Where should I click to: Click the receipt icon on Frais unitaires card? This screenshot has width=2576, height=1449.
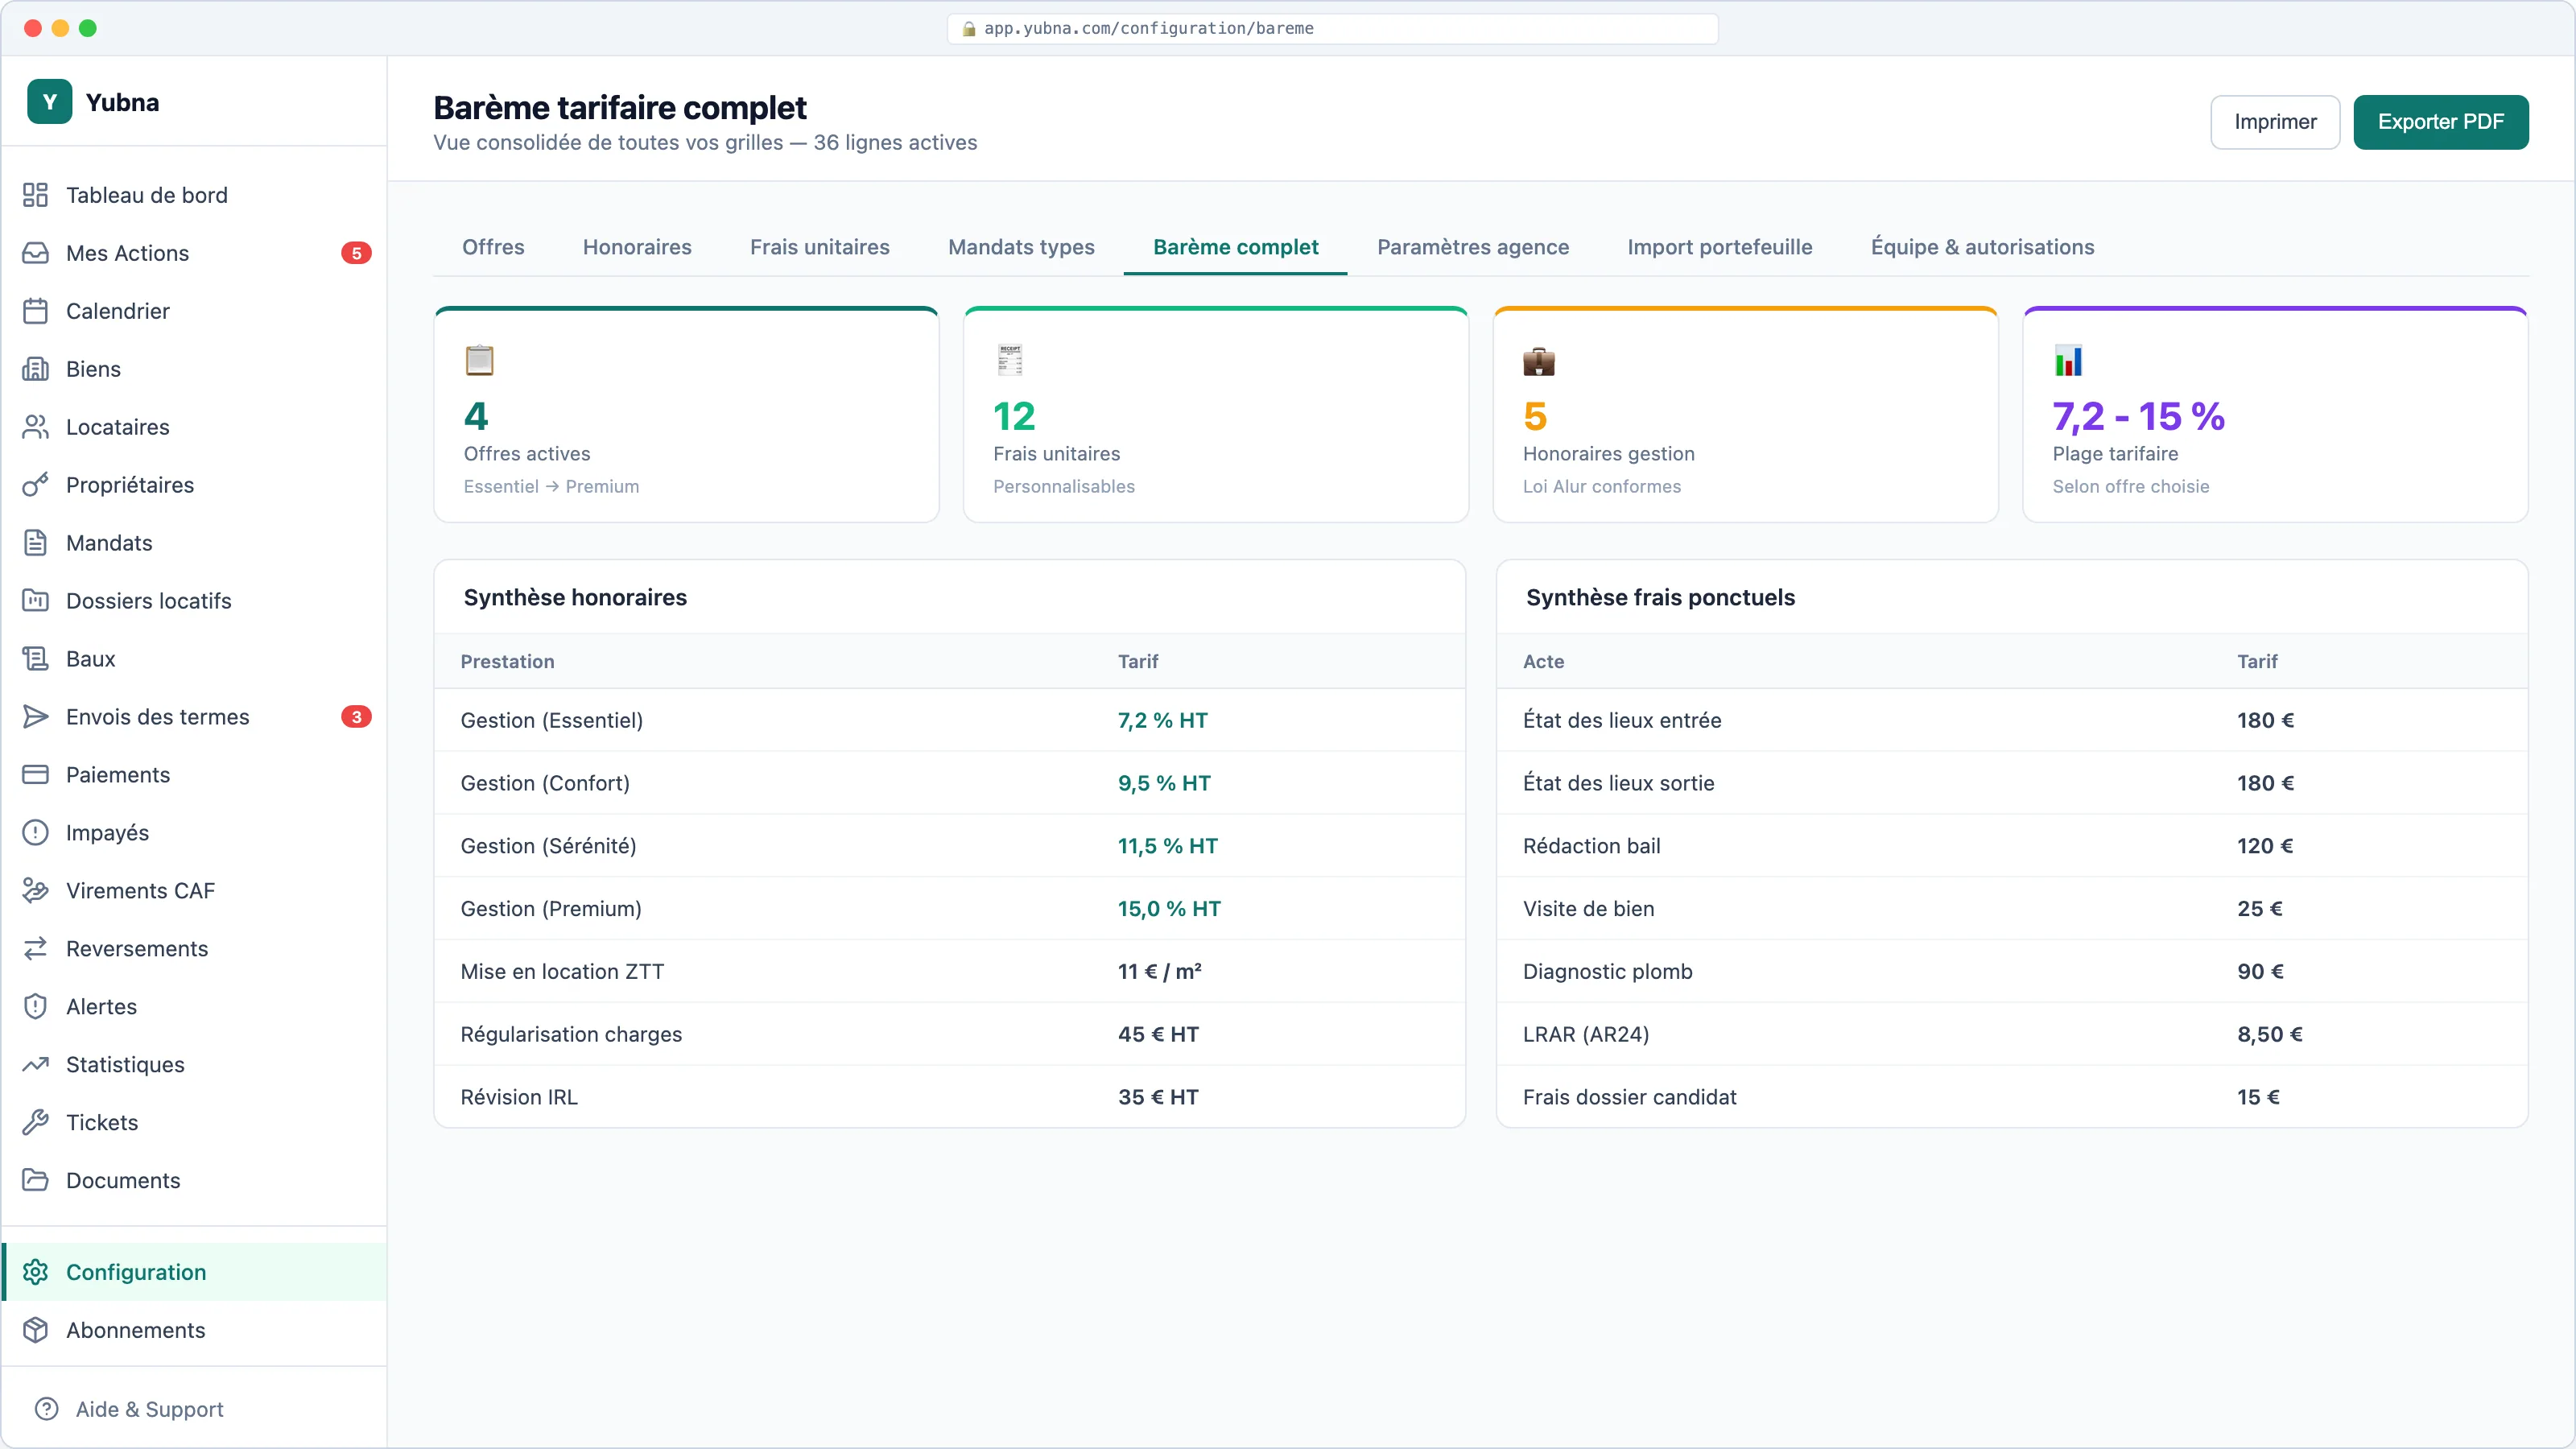(1010, 360)
